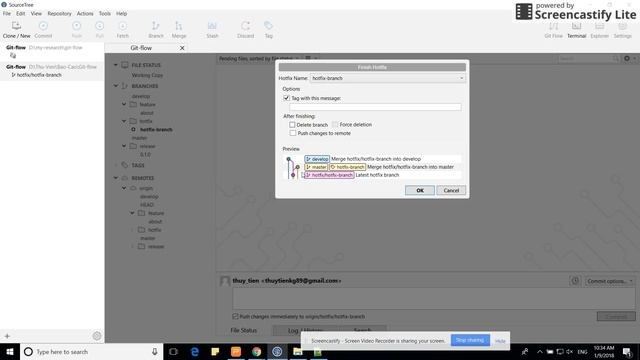
Task: Open the File menu
Action: pos(7,13)
